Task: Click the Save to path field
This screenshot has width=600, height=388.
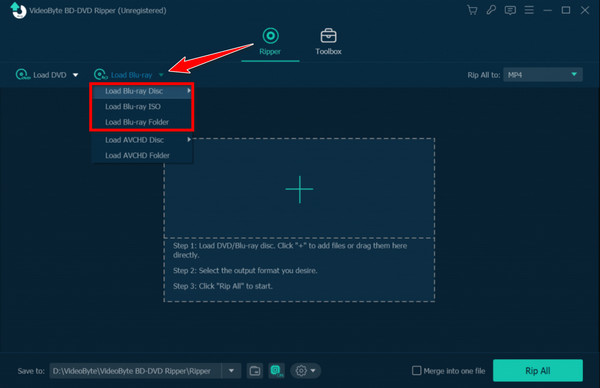Action: 135,371
